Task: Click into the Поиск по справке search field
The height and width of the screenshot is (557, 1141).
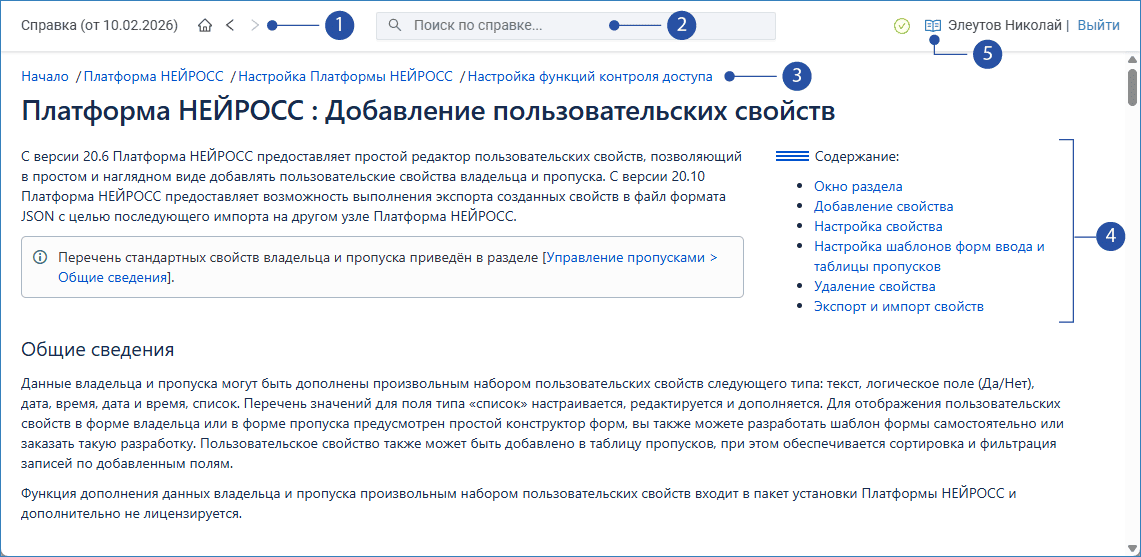Action: (x=580, y=26)
